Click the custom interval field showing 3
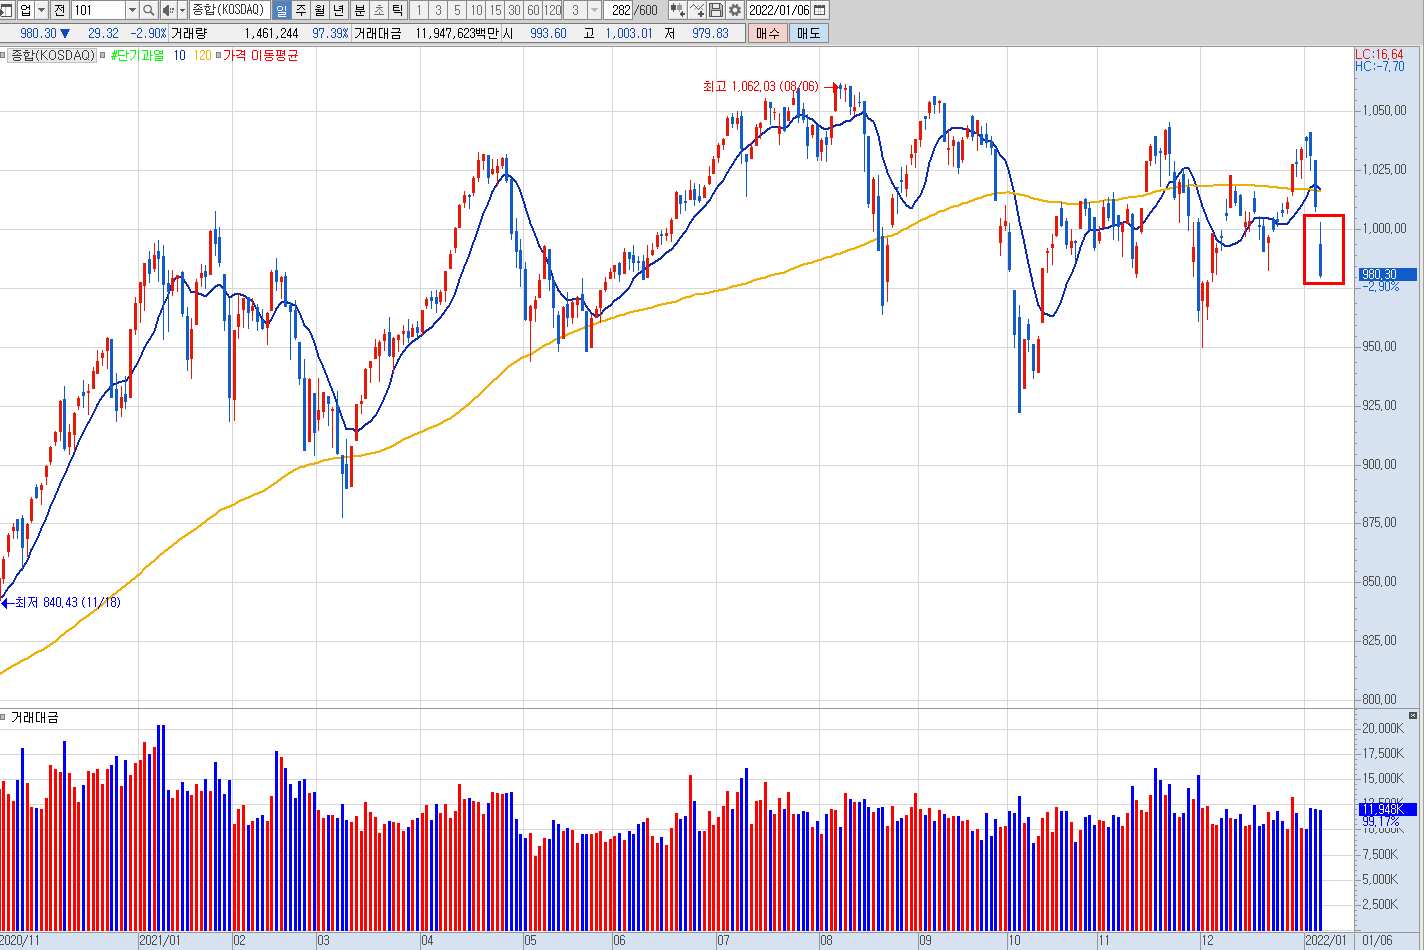Screen dimensions: 1424x950 pos(575,10)
